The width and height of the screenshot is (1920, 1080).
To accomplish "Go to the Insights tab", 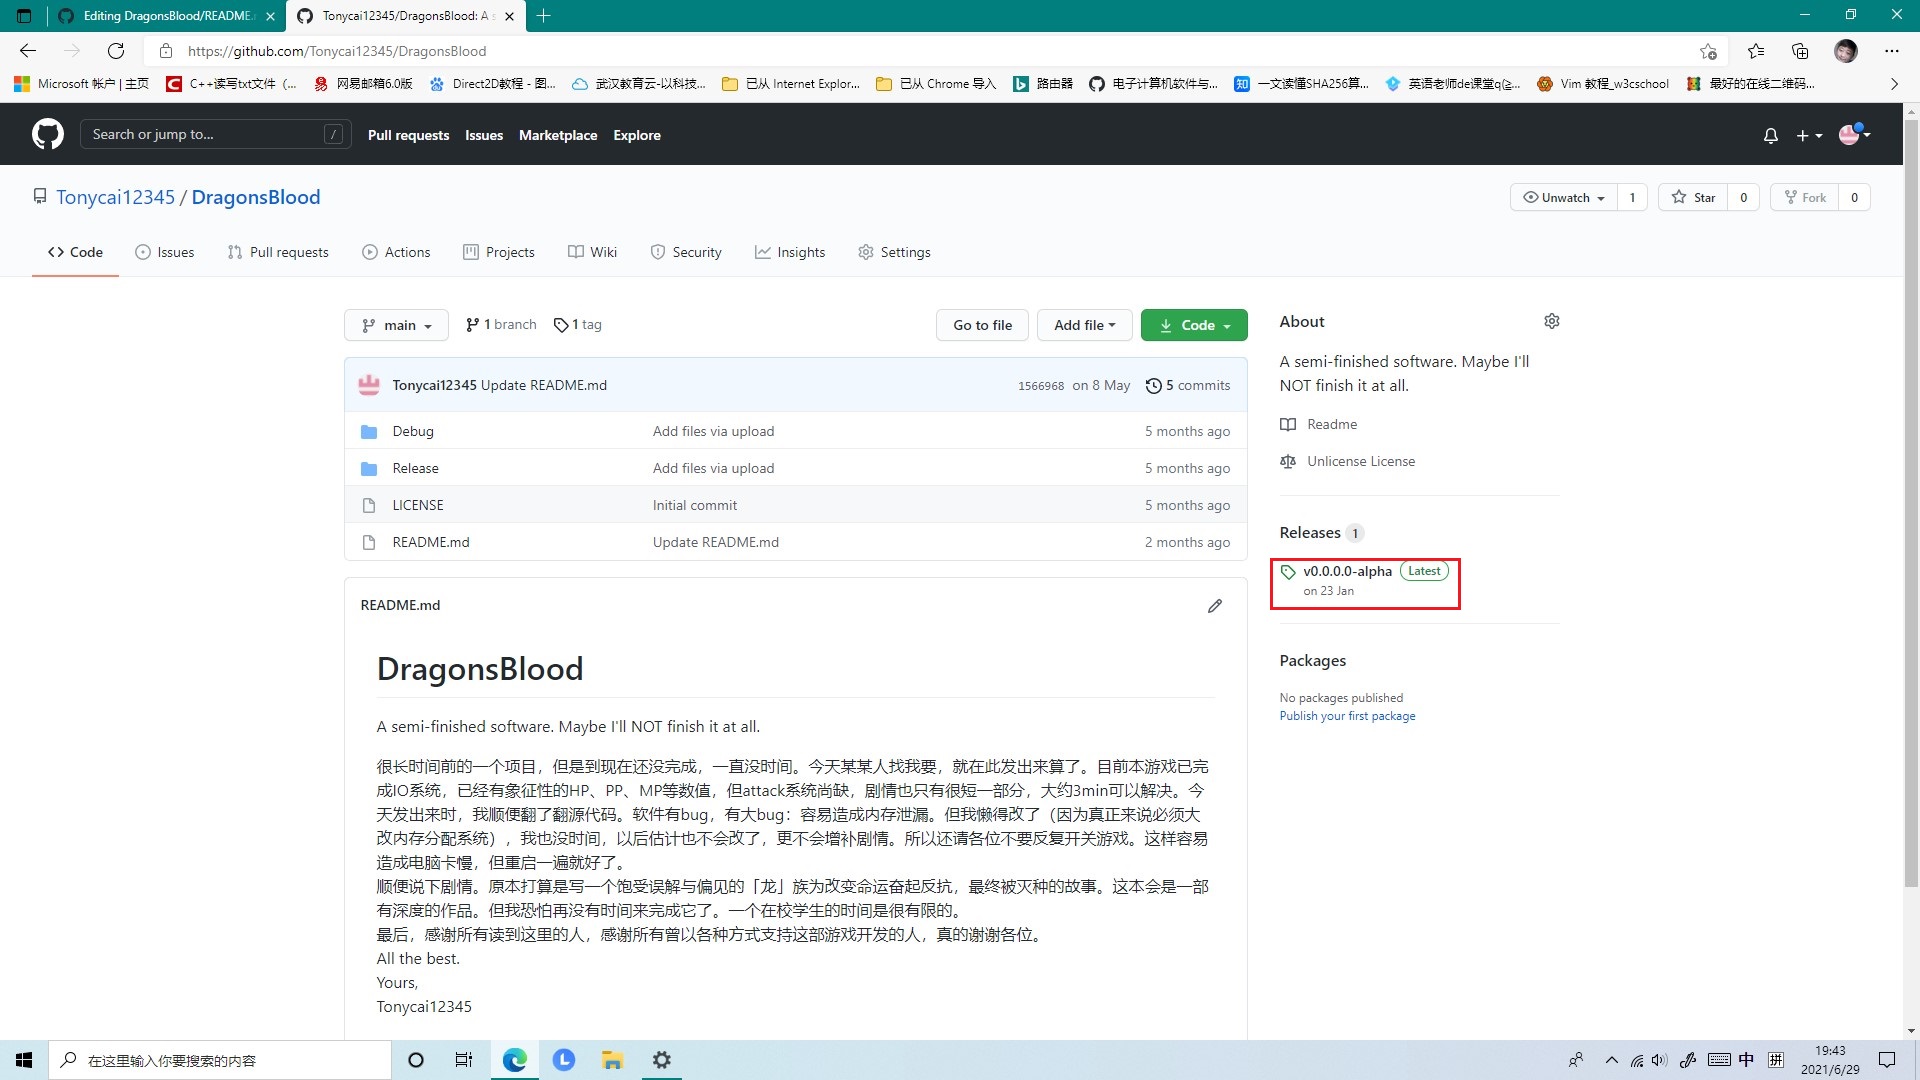I will coord(790,252).
